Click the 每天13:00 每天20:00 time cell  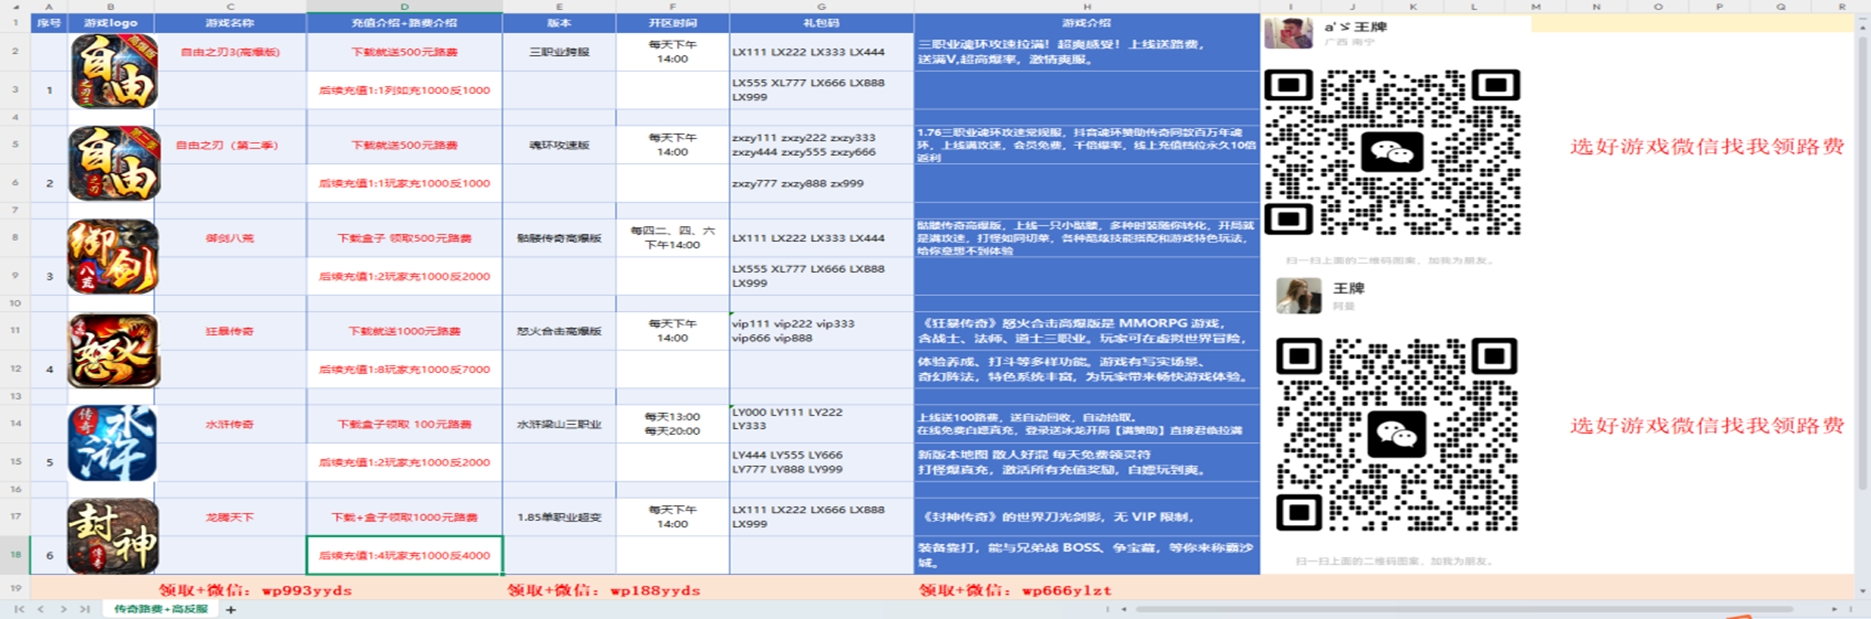coord(673,424)
